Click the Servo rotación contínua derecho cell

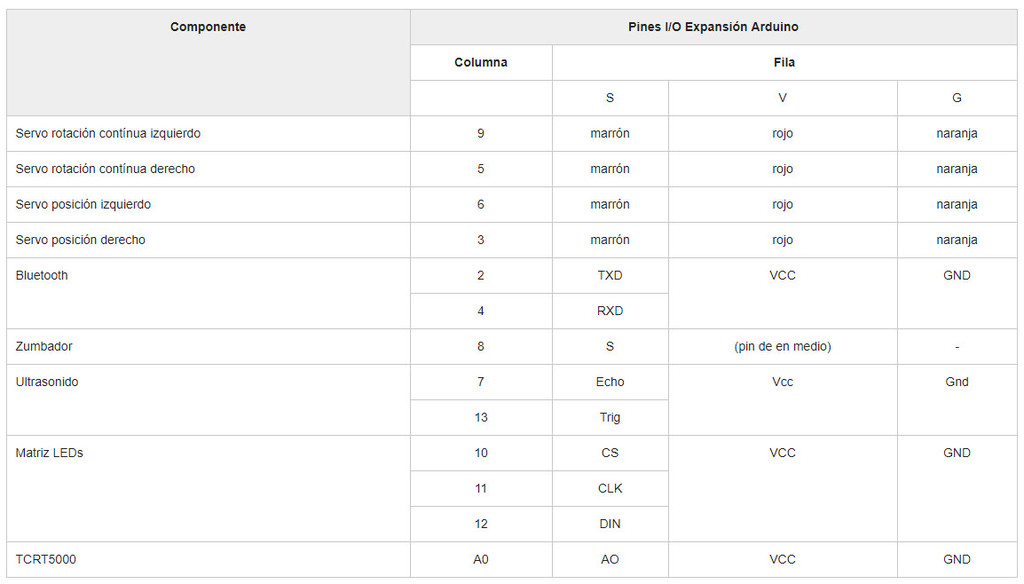coord(105,169)
